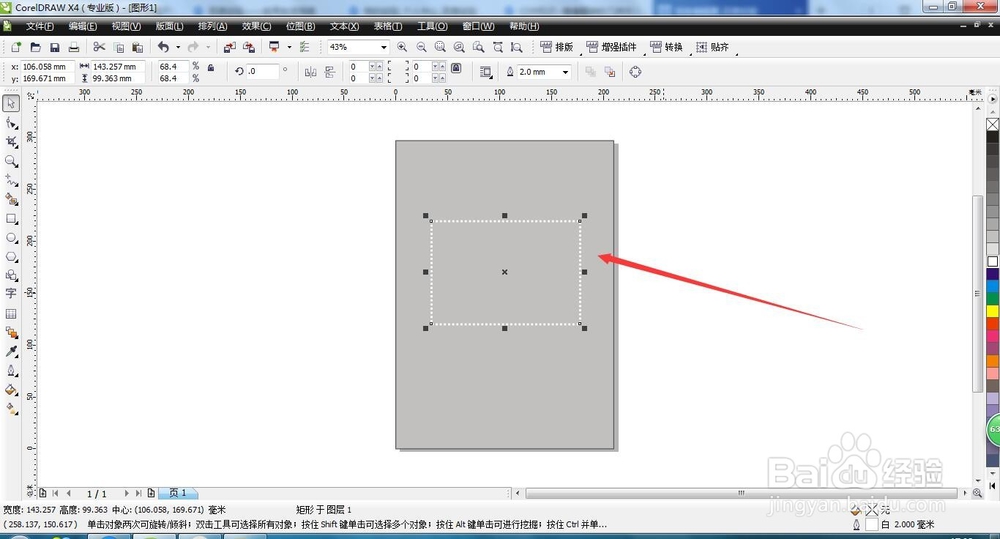Open a file with the Open folder icon

pyautogui.click(x=36, y=47)
